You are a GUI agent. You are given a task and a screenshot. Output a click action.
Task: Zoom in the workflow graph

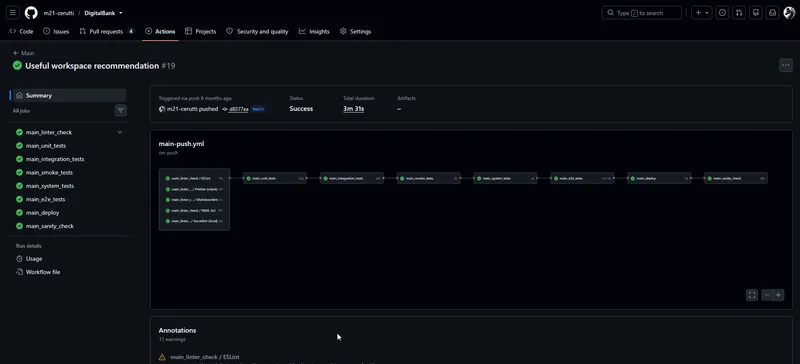[x=779, y=295]
